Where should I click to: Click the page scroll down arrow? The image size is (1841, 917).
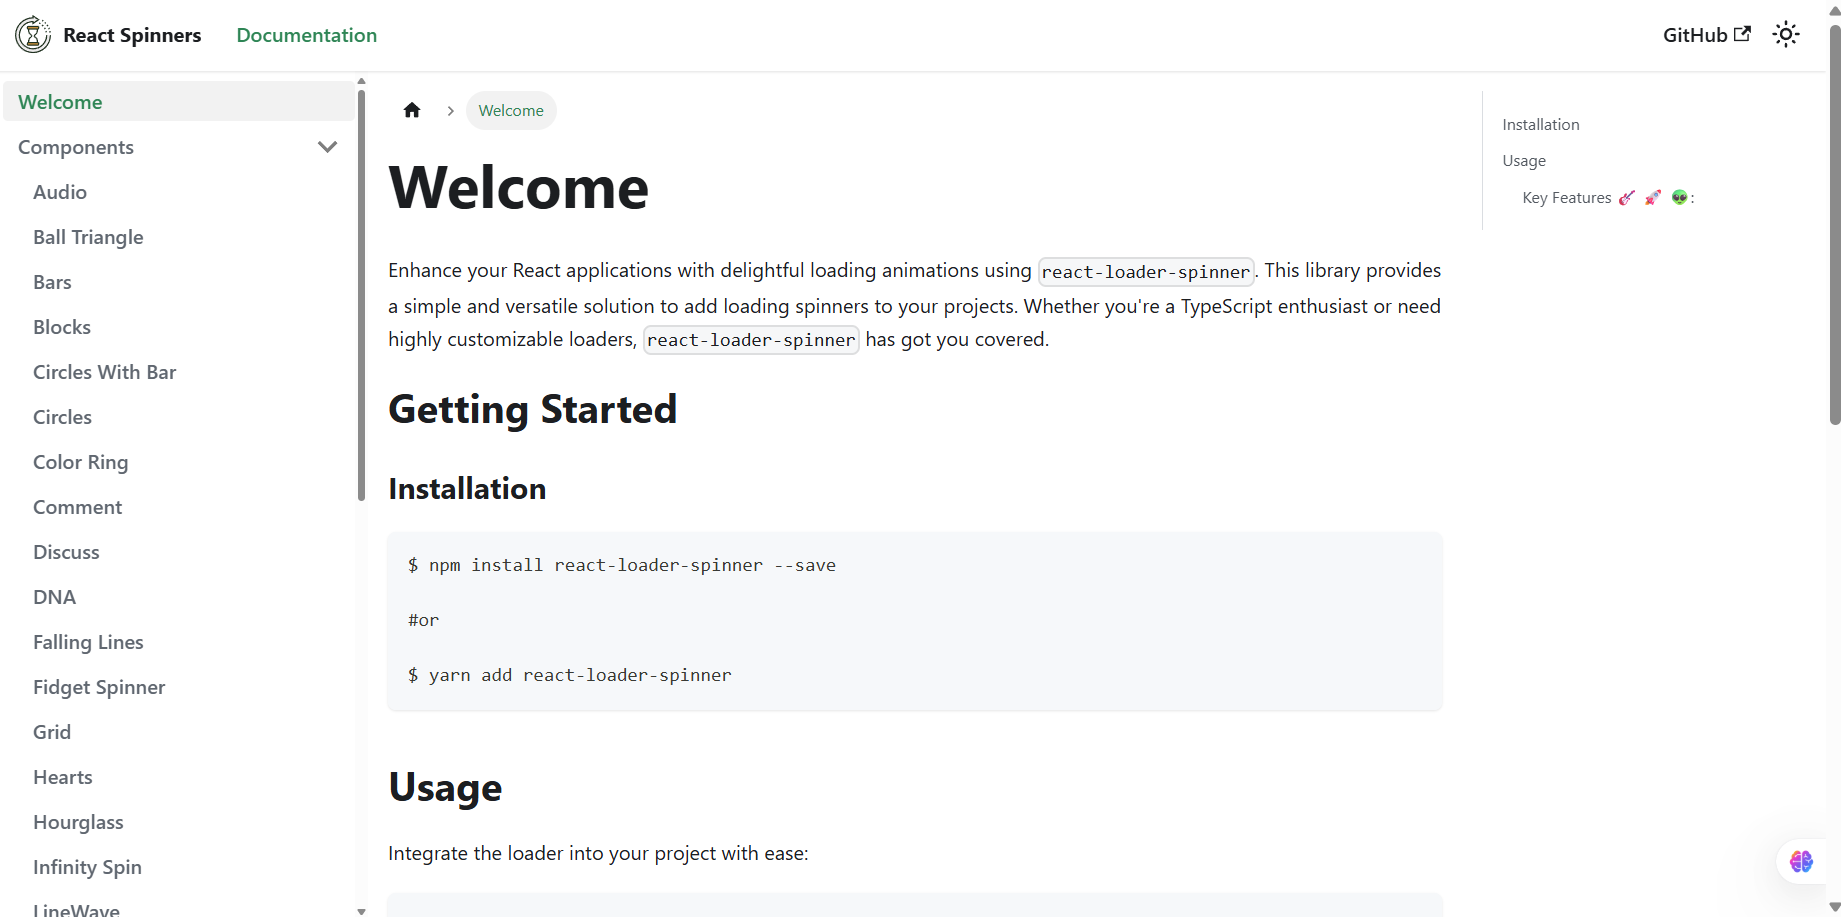(1834, 908)
